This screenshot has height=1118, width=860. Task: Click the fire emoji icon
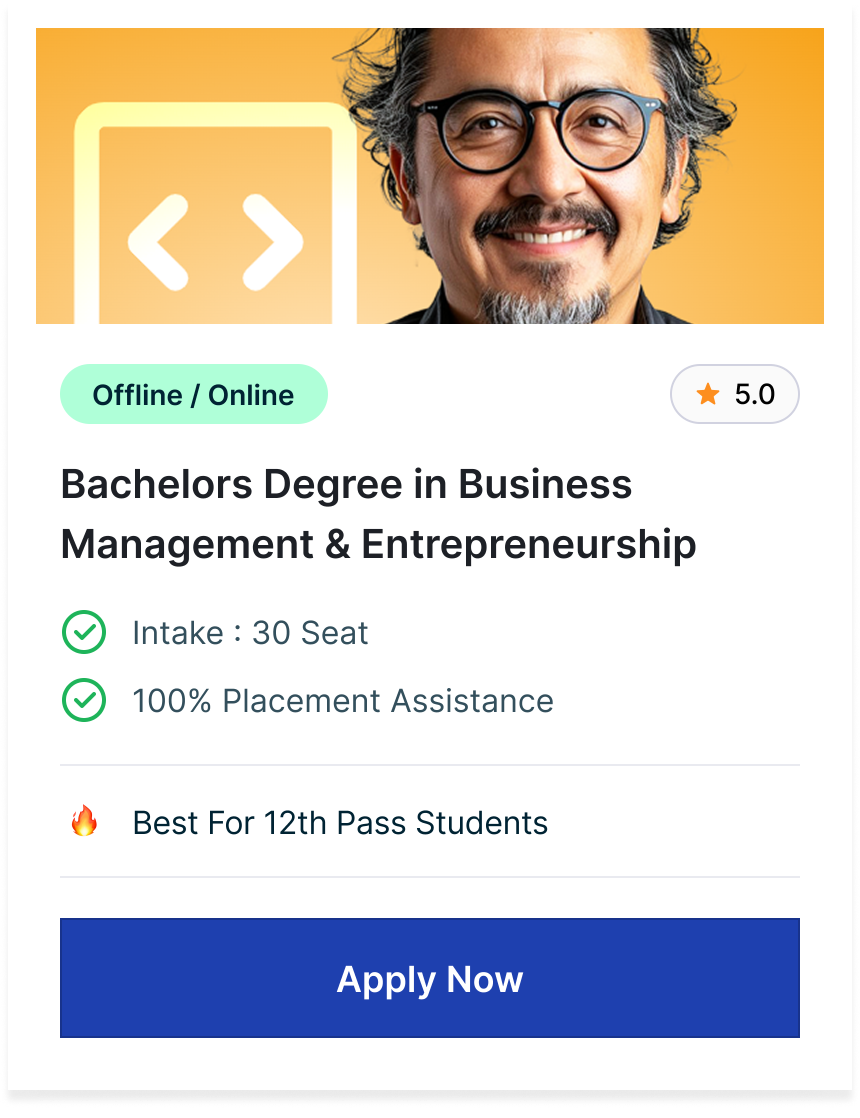click(x=84, y=822)
